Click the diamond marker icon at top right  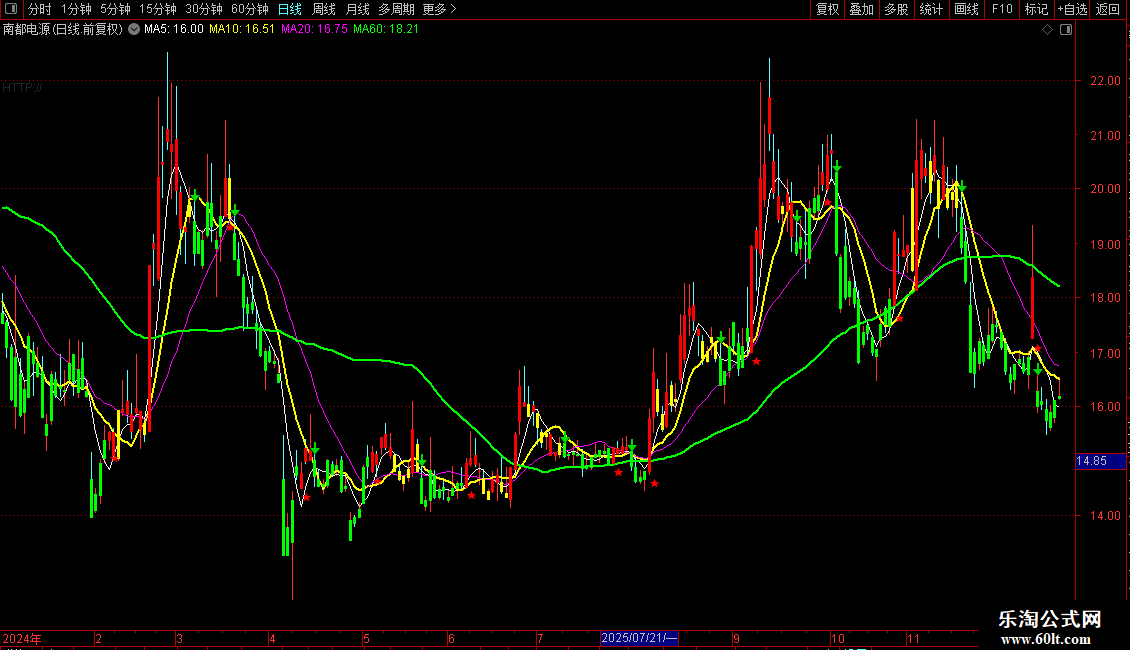click(1047, 30)
